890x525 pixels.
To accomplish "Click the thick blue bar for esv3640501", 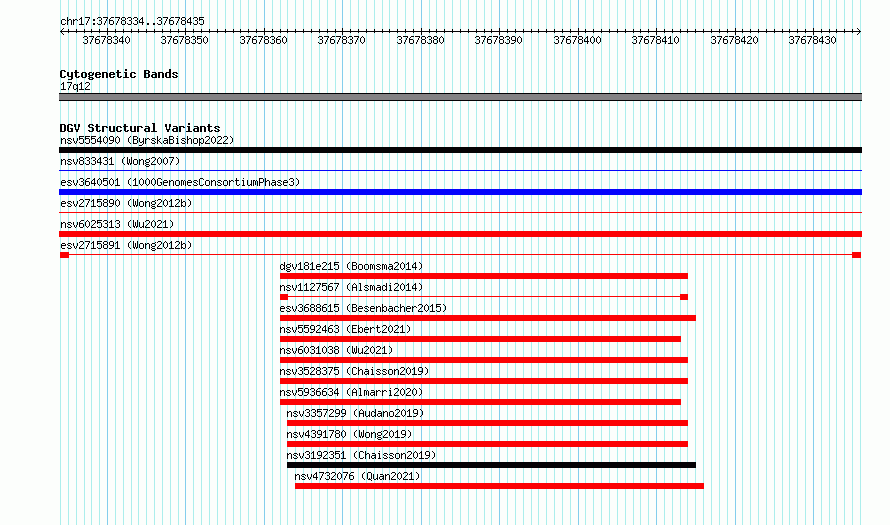I will 460,192.
